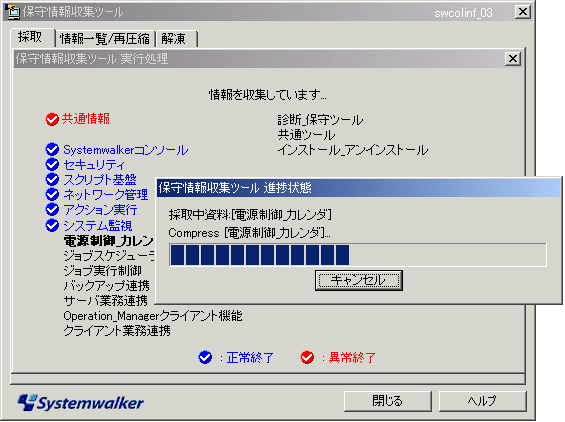Screen dimensions: 565x422
Task: Click the title bar application icon
Action: click(x=13, y=12)
